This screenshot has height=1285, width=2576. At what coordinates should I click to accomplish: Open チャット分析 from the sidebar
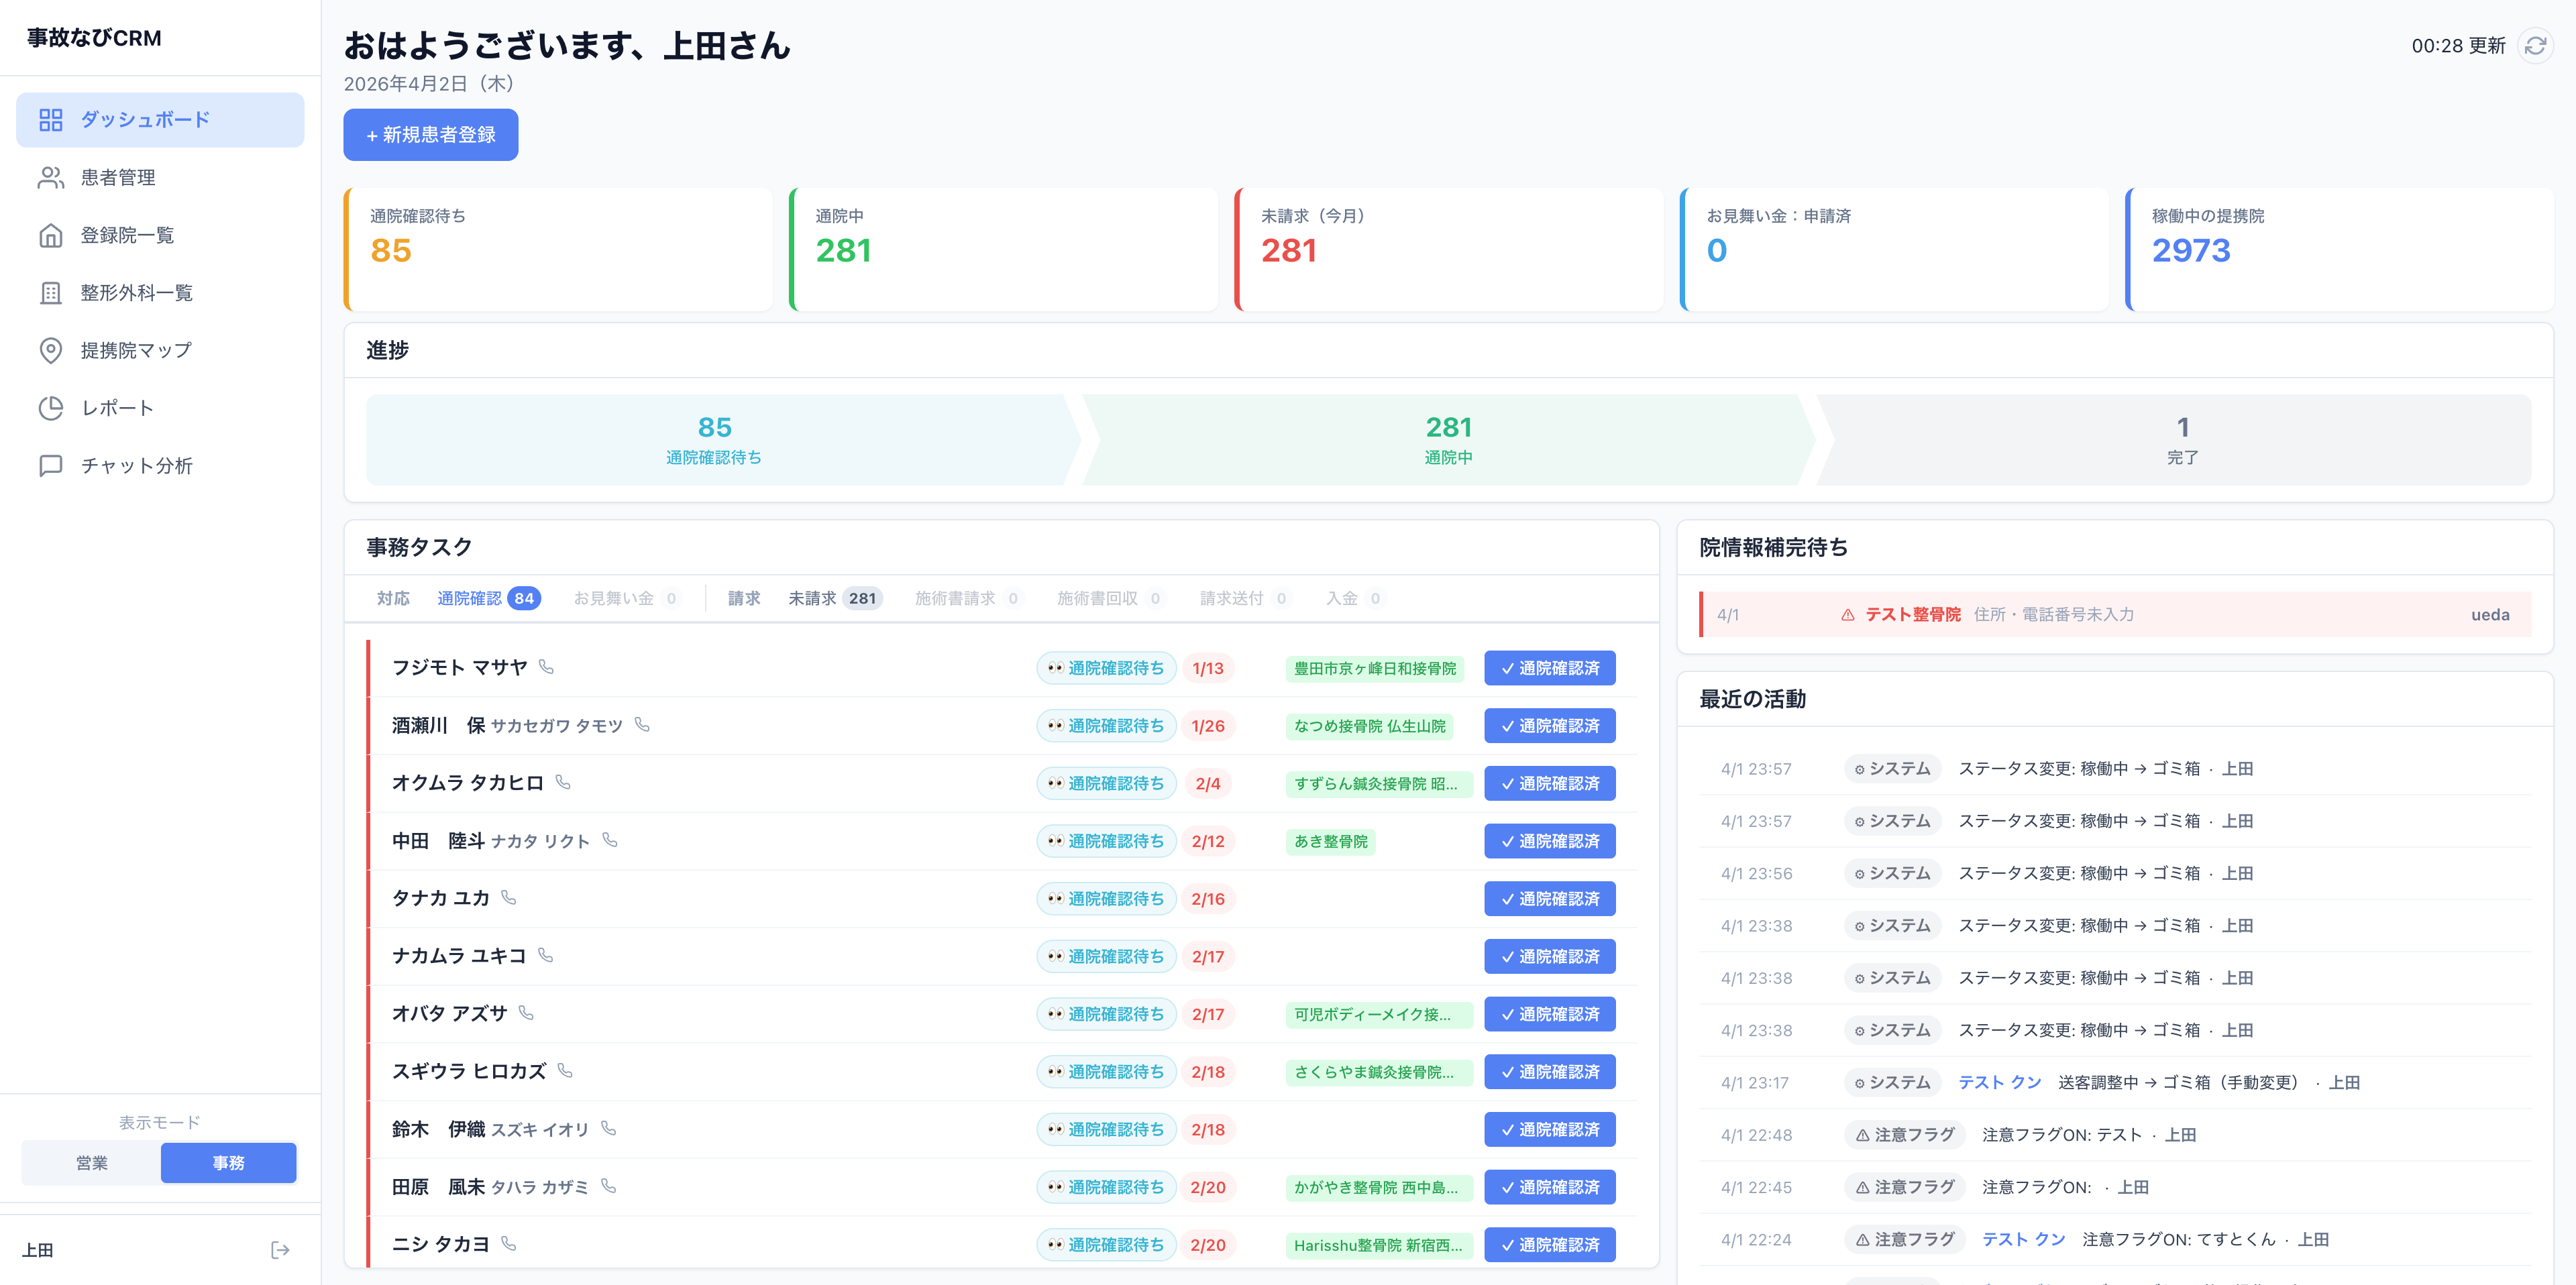(x=137, y=465)
